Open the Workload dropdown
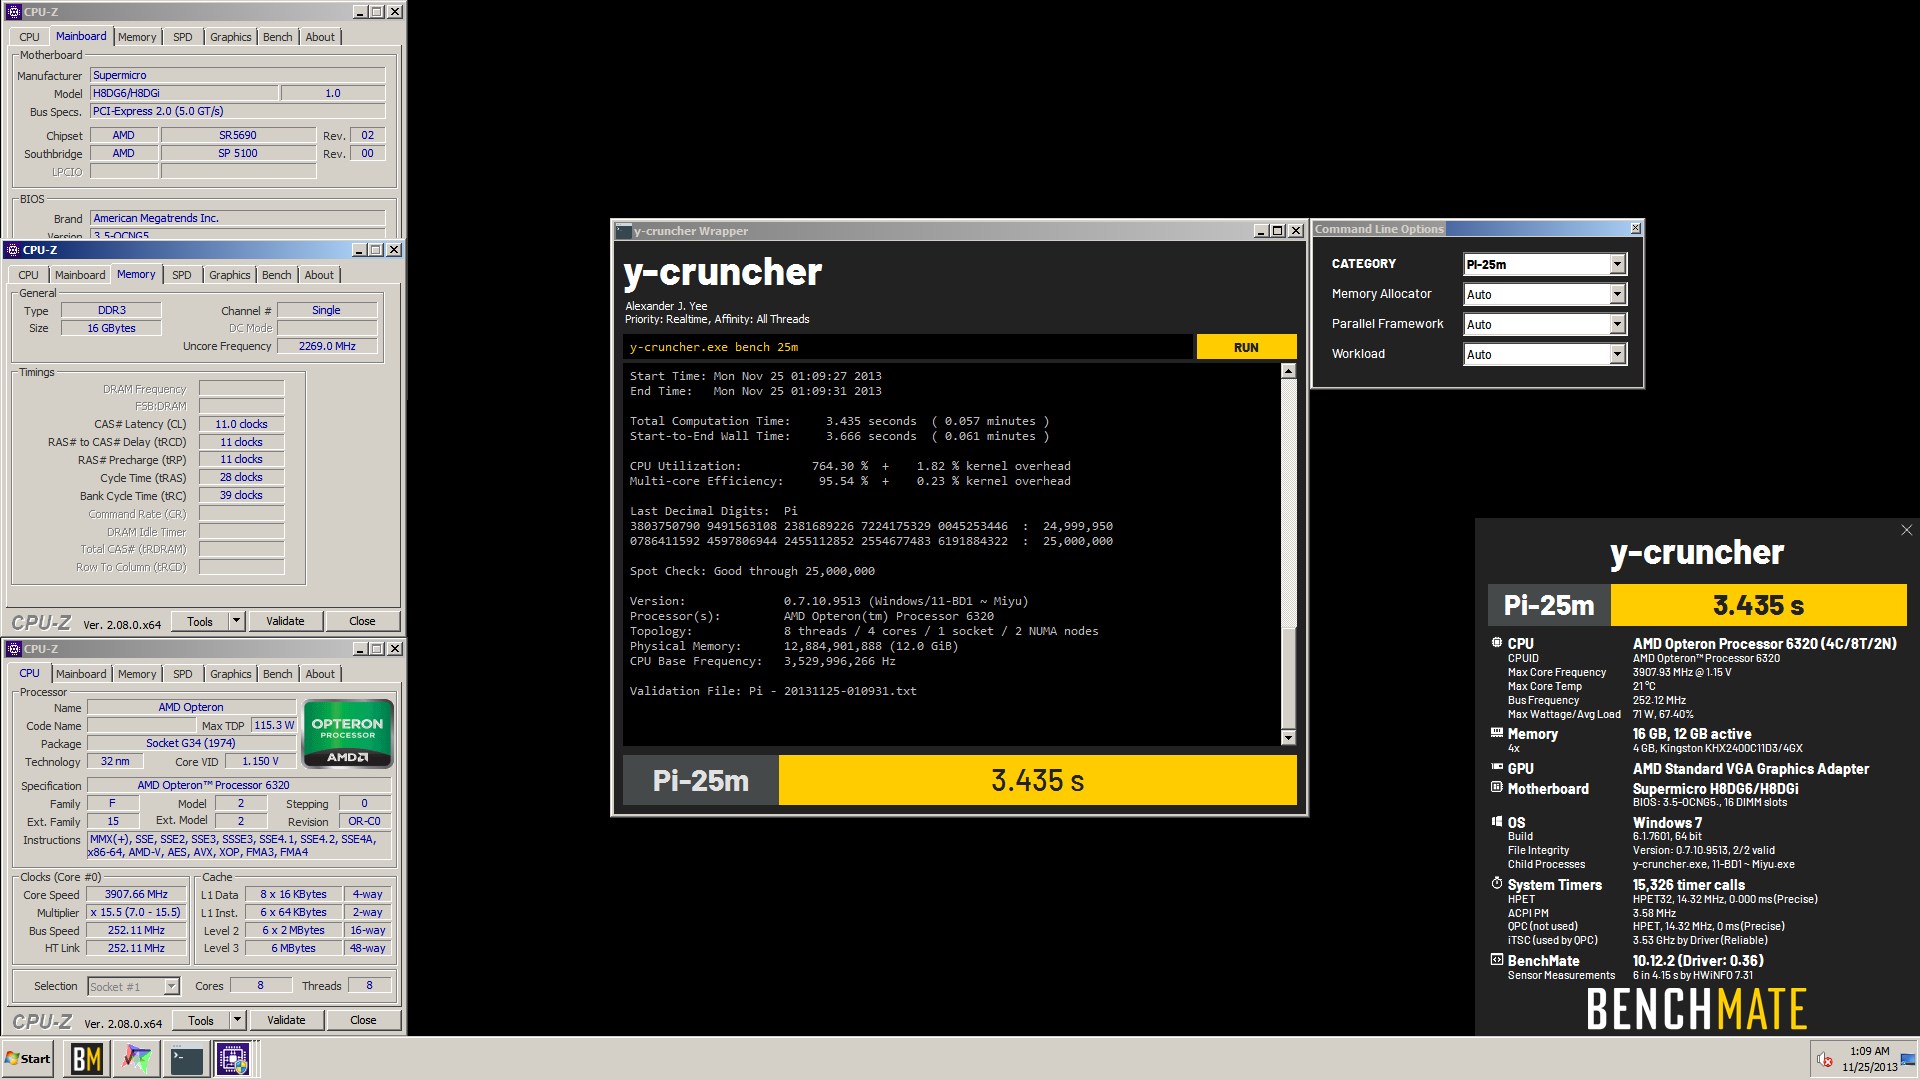 1617,354
